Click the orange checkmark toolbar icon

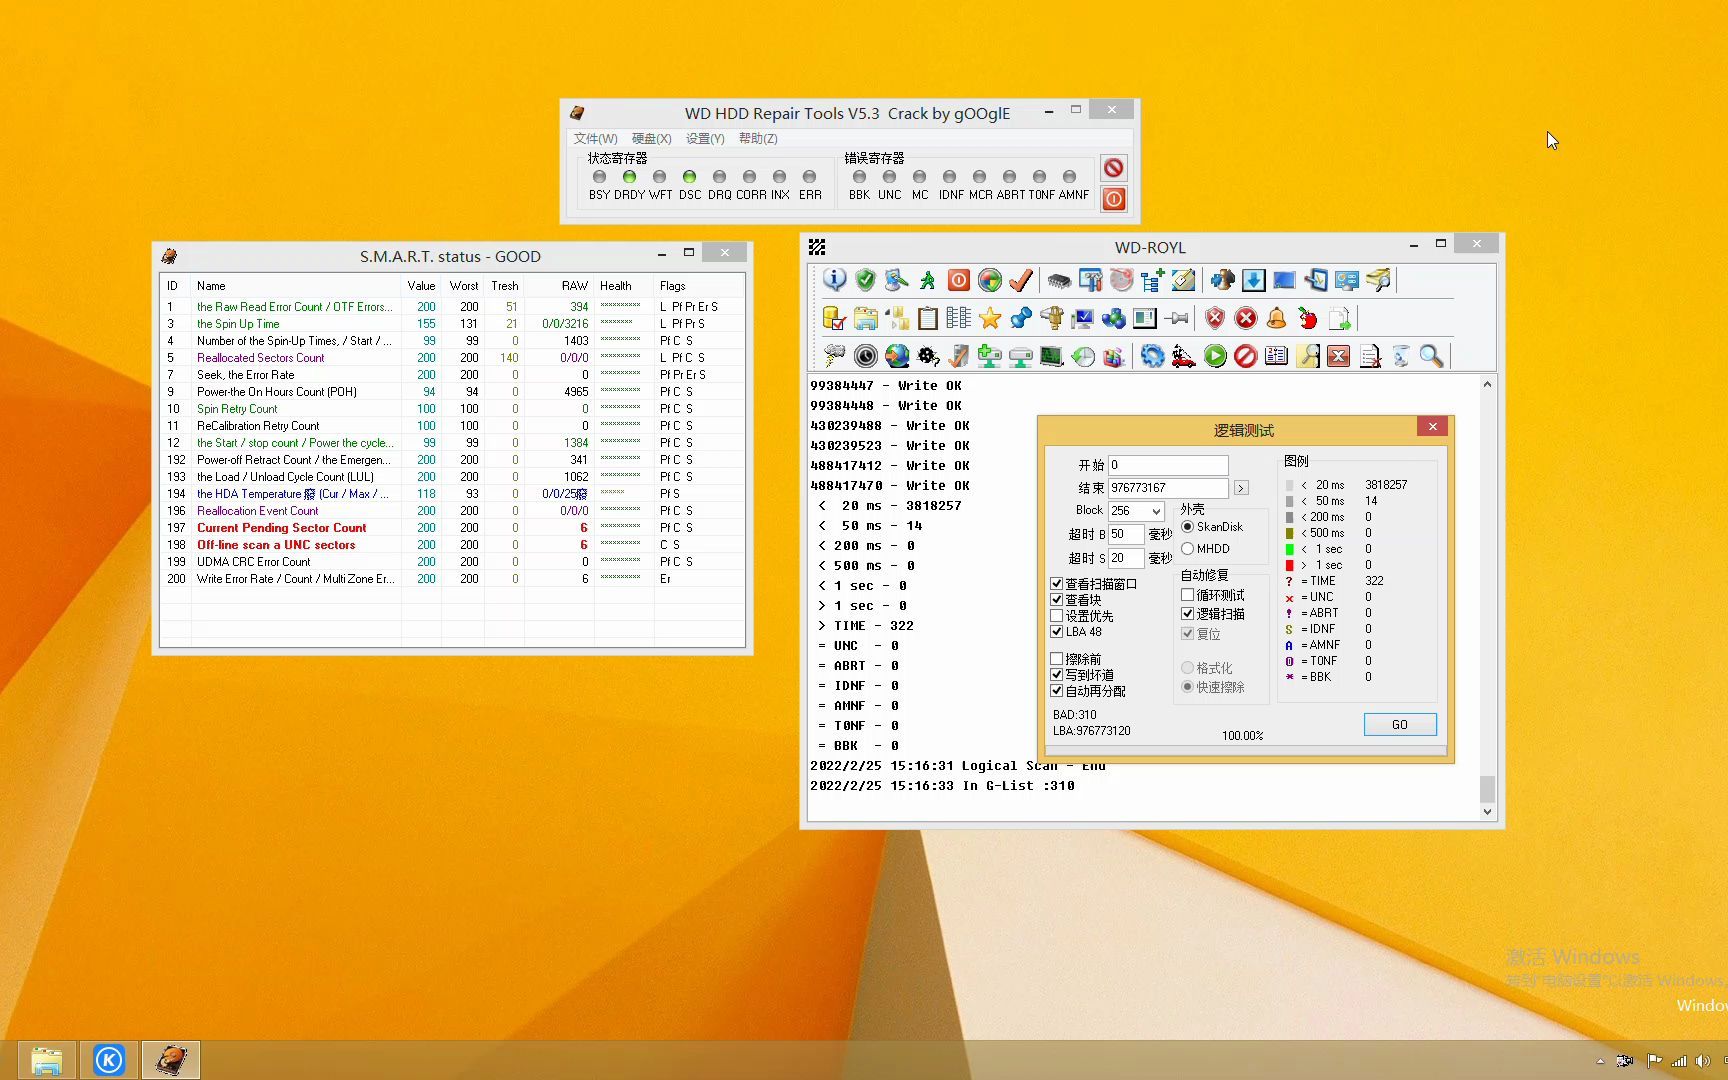(x=1020, y=280)
